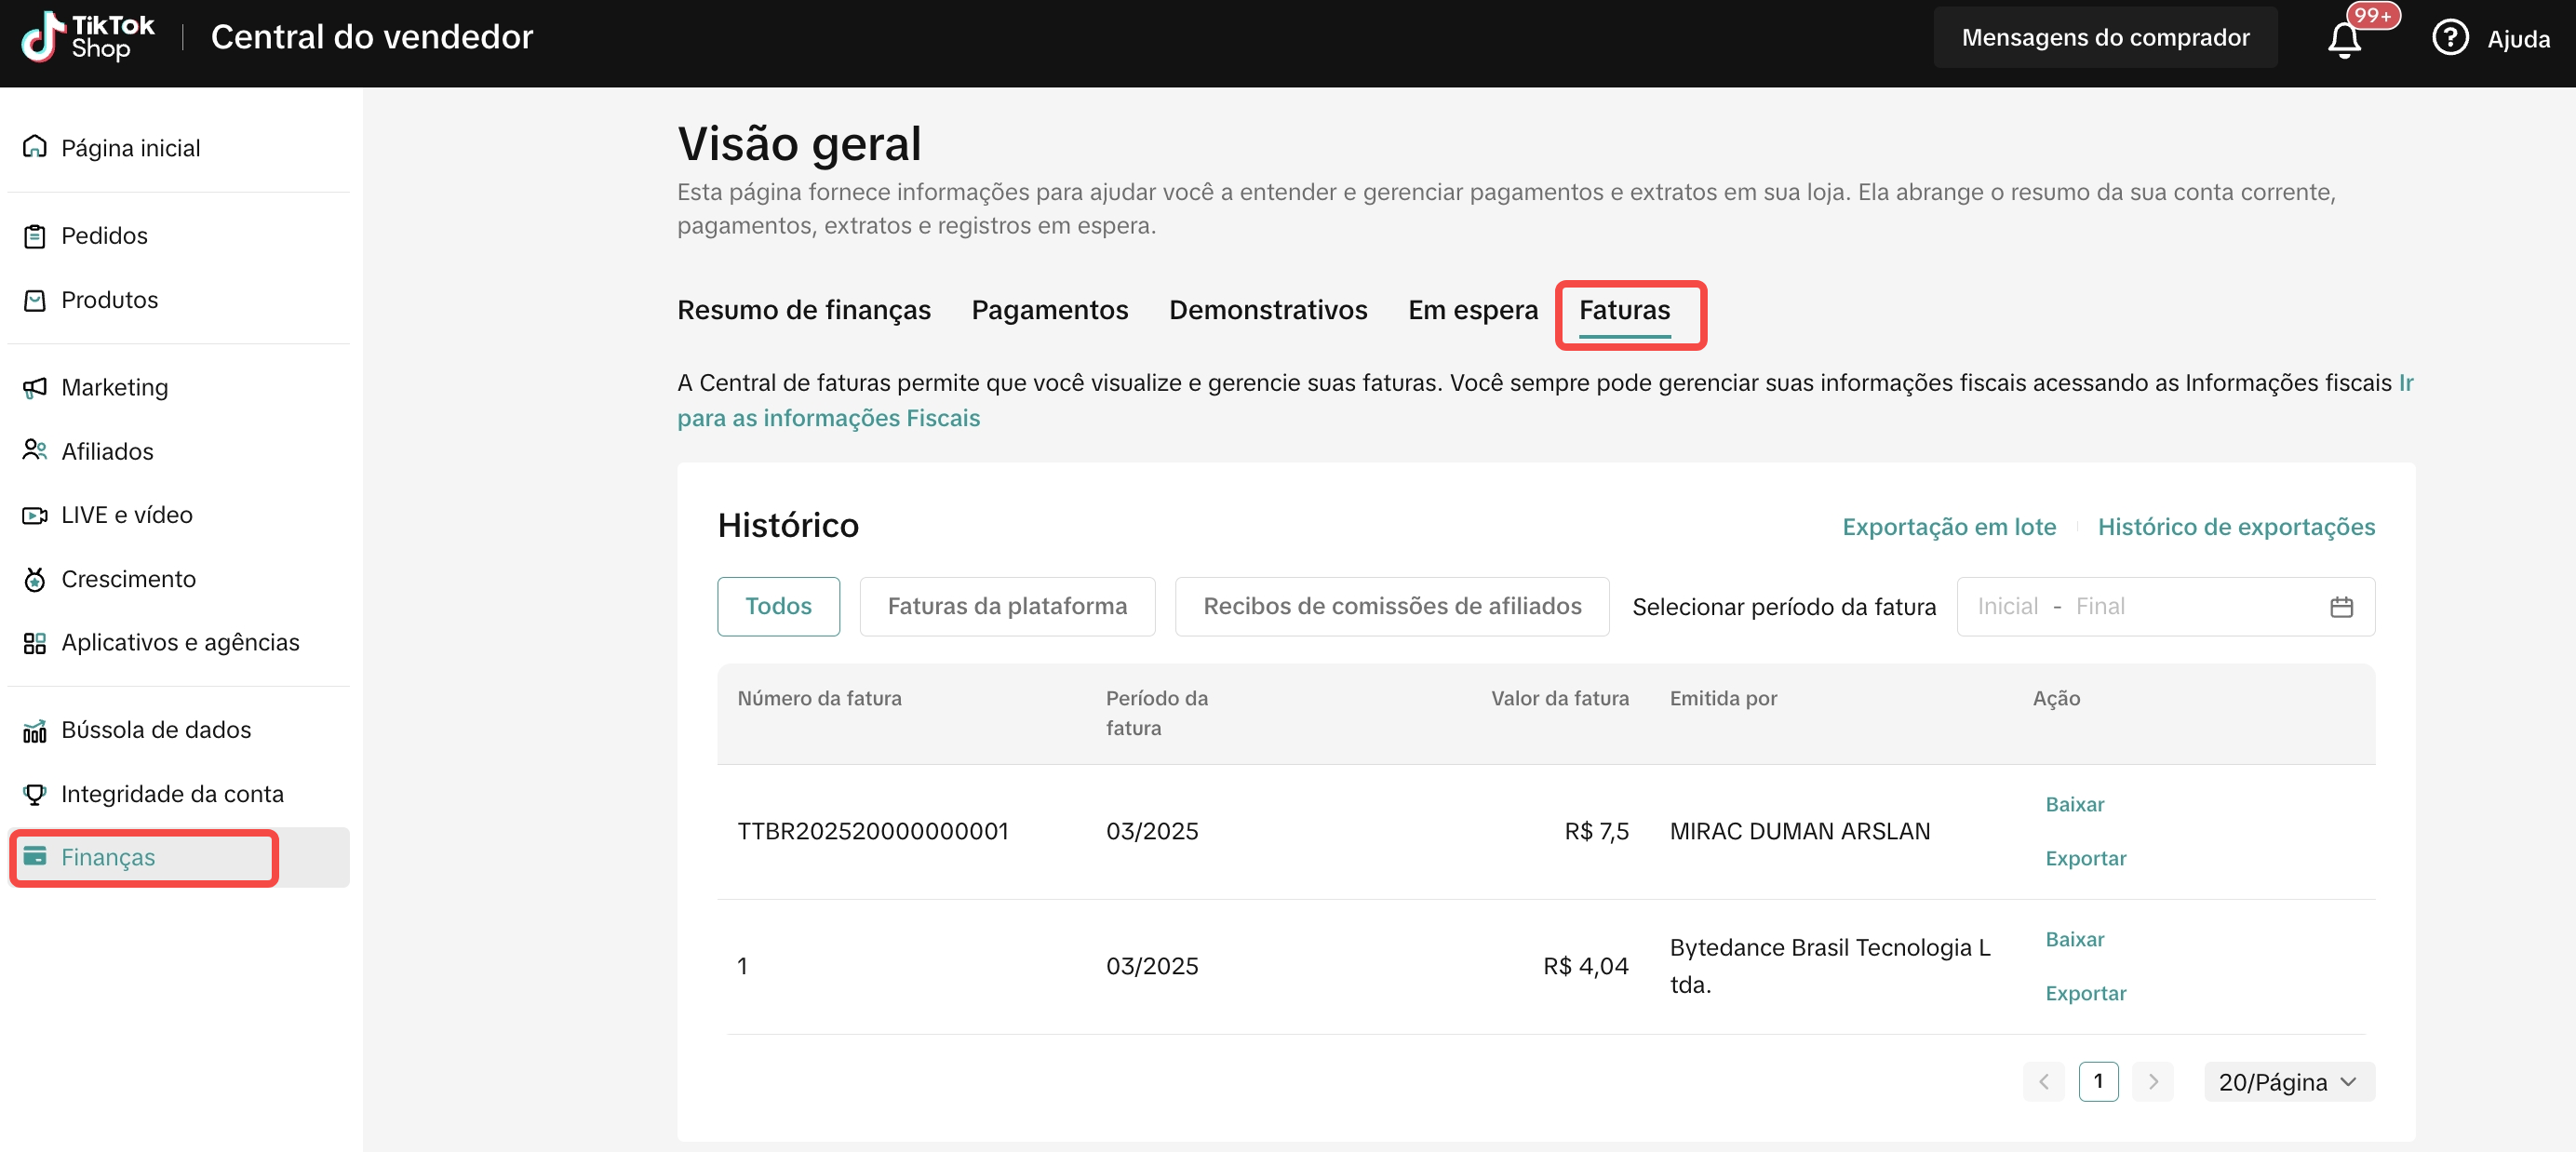
Task: Open the Demonstrativos tab
Action: (x=1267, y=310)
